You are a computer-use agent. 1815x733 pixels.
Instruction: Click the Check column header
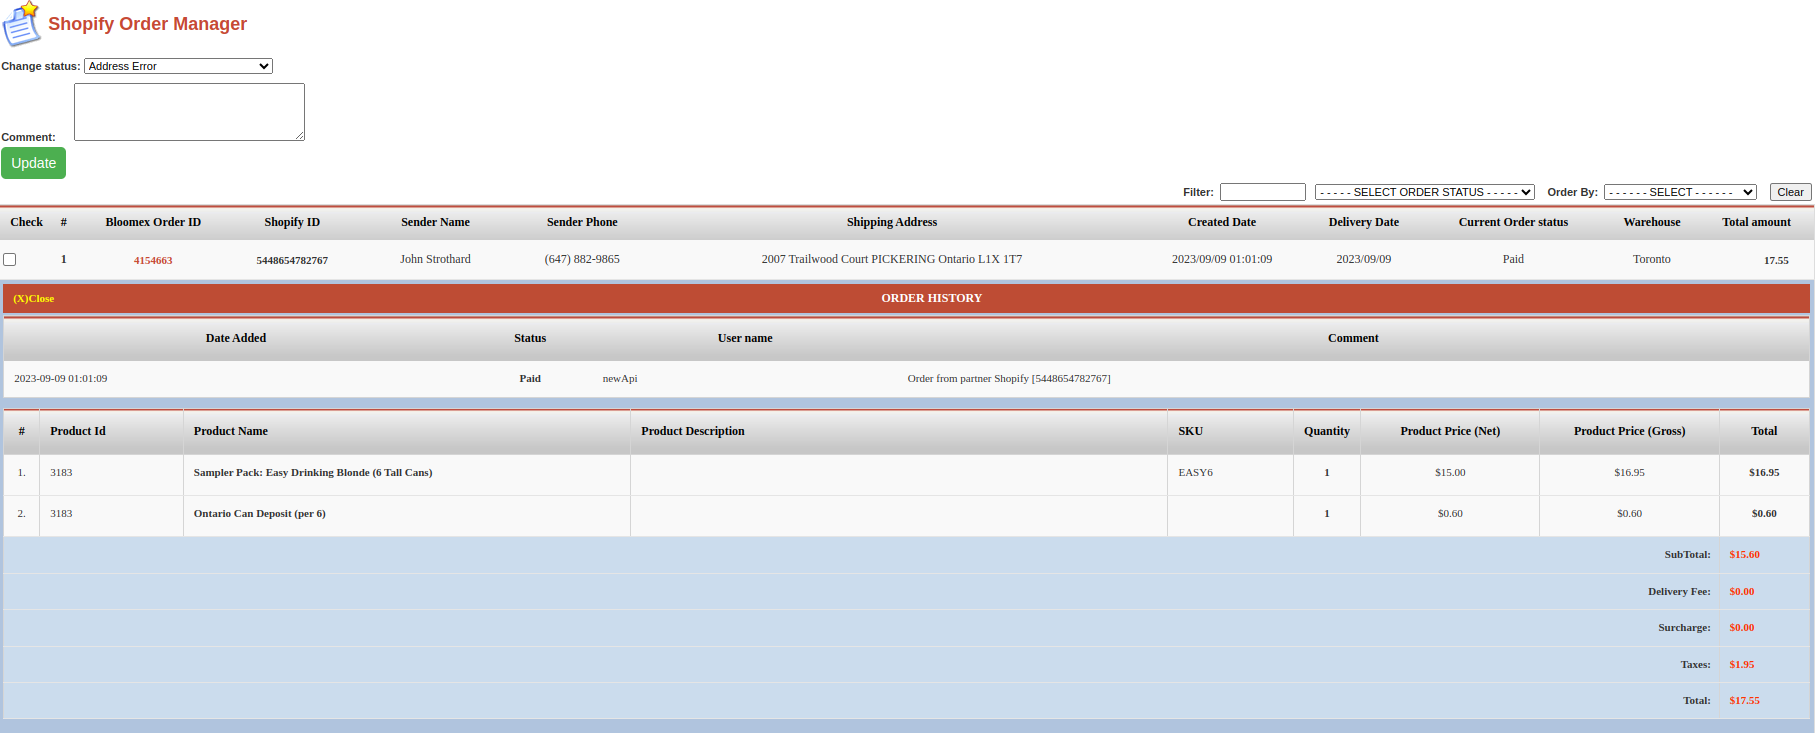pyautogui.click(x=27, y=222)
